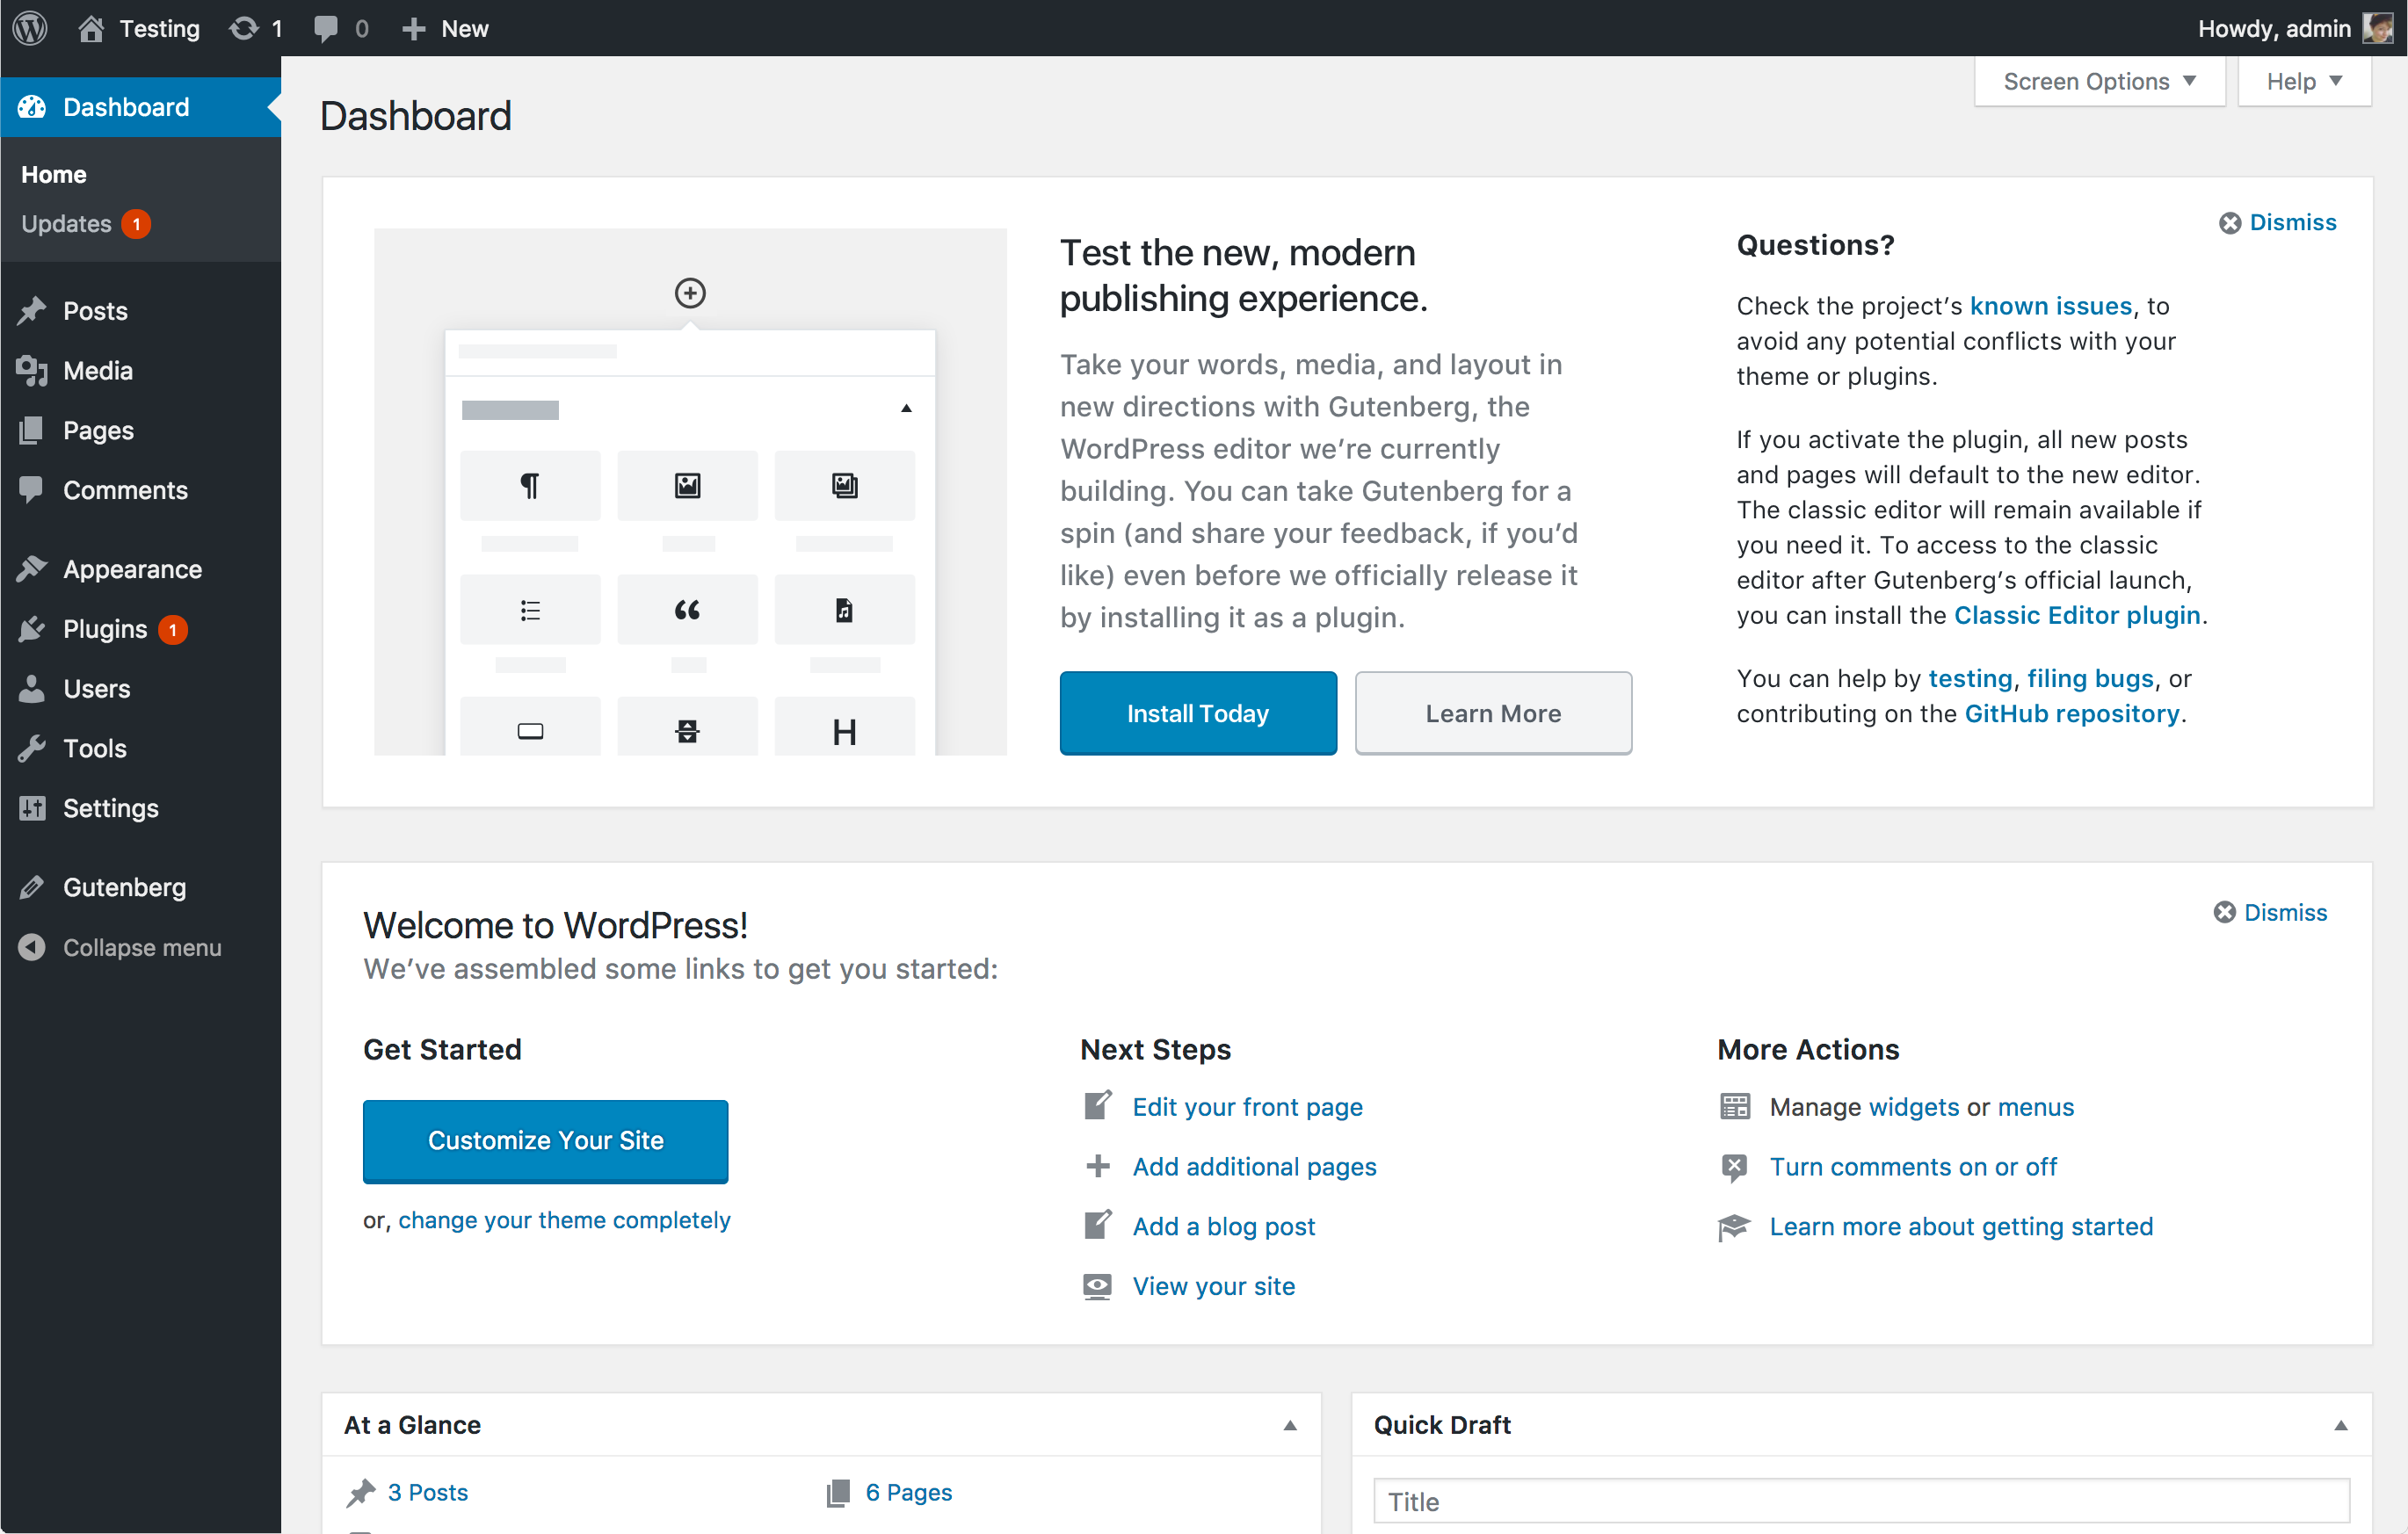This screenshot has width=2408, height=1534.
Task: Collapse the sidebar menu
Action: point(121,947)
